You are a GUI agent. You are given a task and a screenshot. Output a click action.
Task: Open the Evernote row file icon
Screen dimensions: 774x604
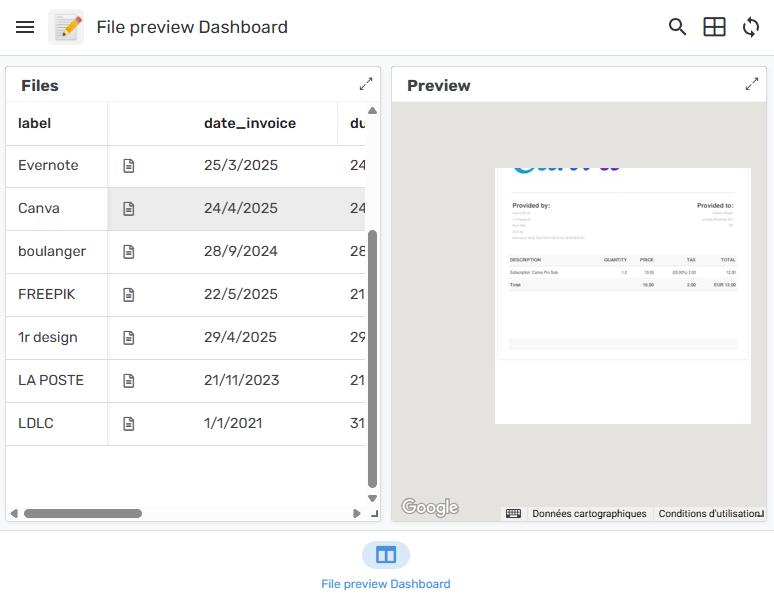click(128, 166)
